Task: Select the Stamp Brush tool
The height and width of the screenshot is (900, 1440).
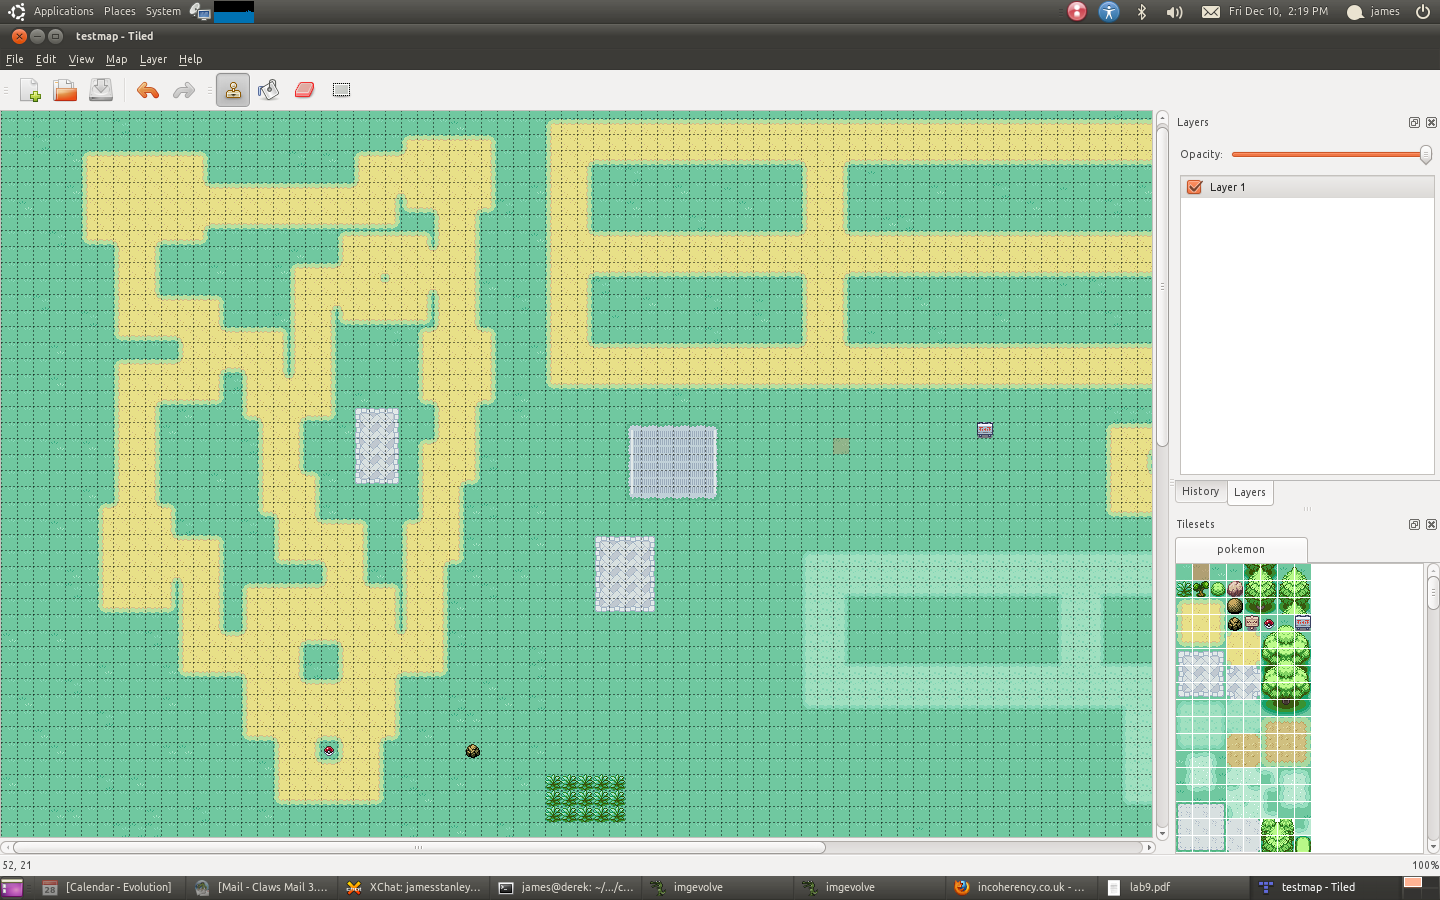Action: tap(233, 90)
